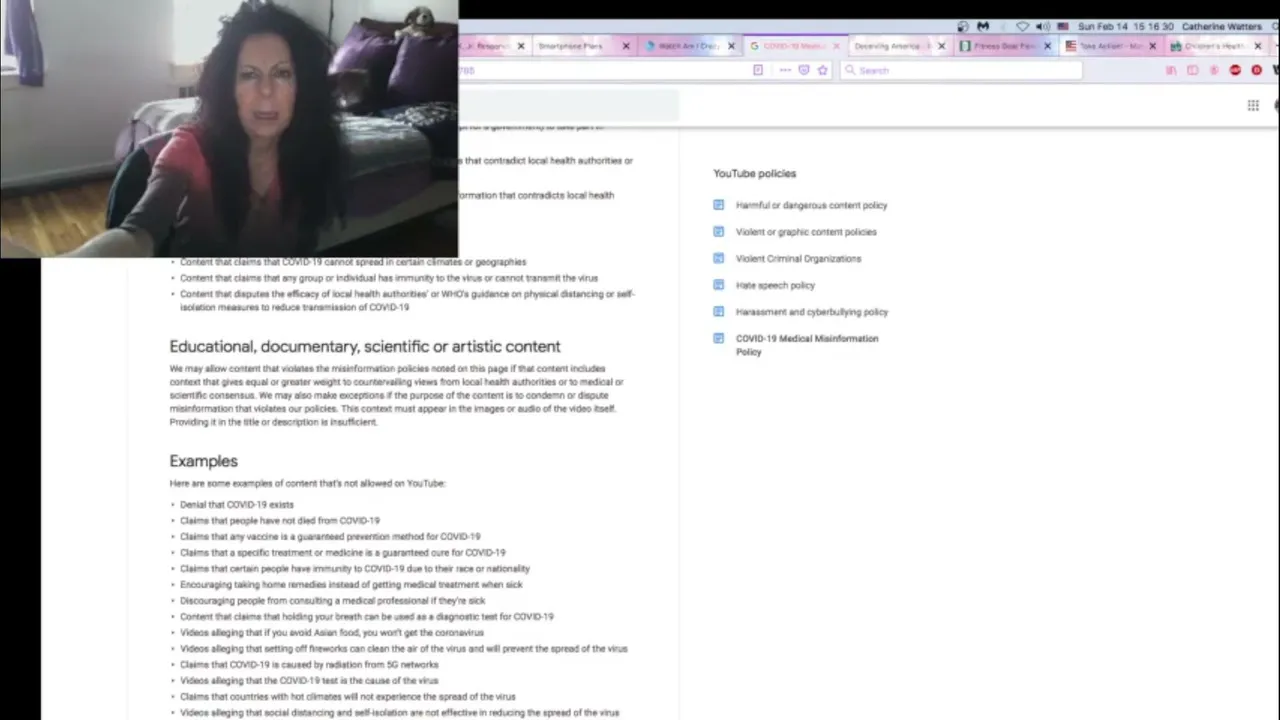This screenshot has height=720, width=1280.
Task: Click the red Adblock extension icon
Action: tap(1235, 70)
